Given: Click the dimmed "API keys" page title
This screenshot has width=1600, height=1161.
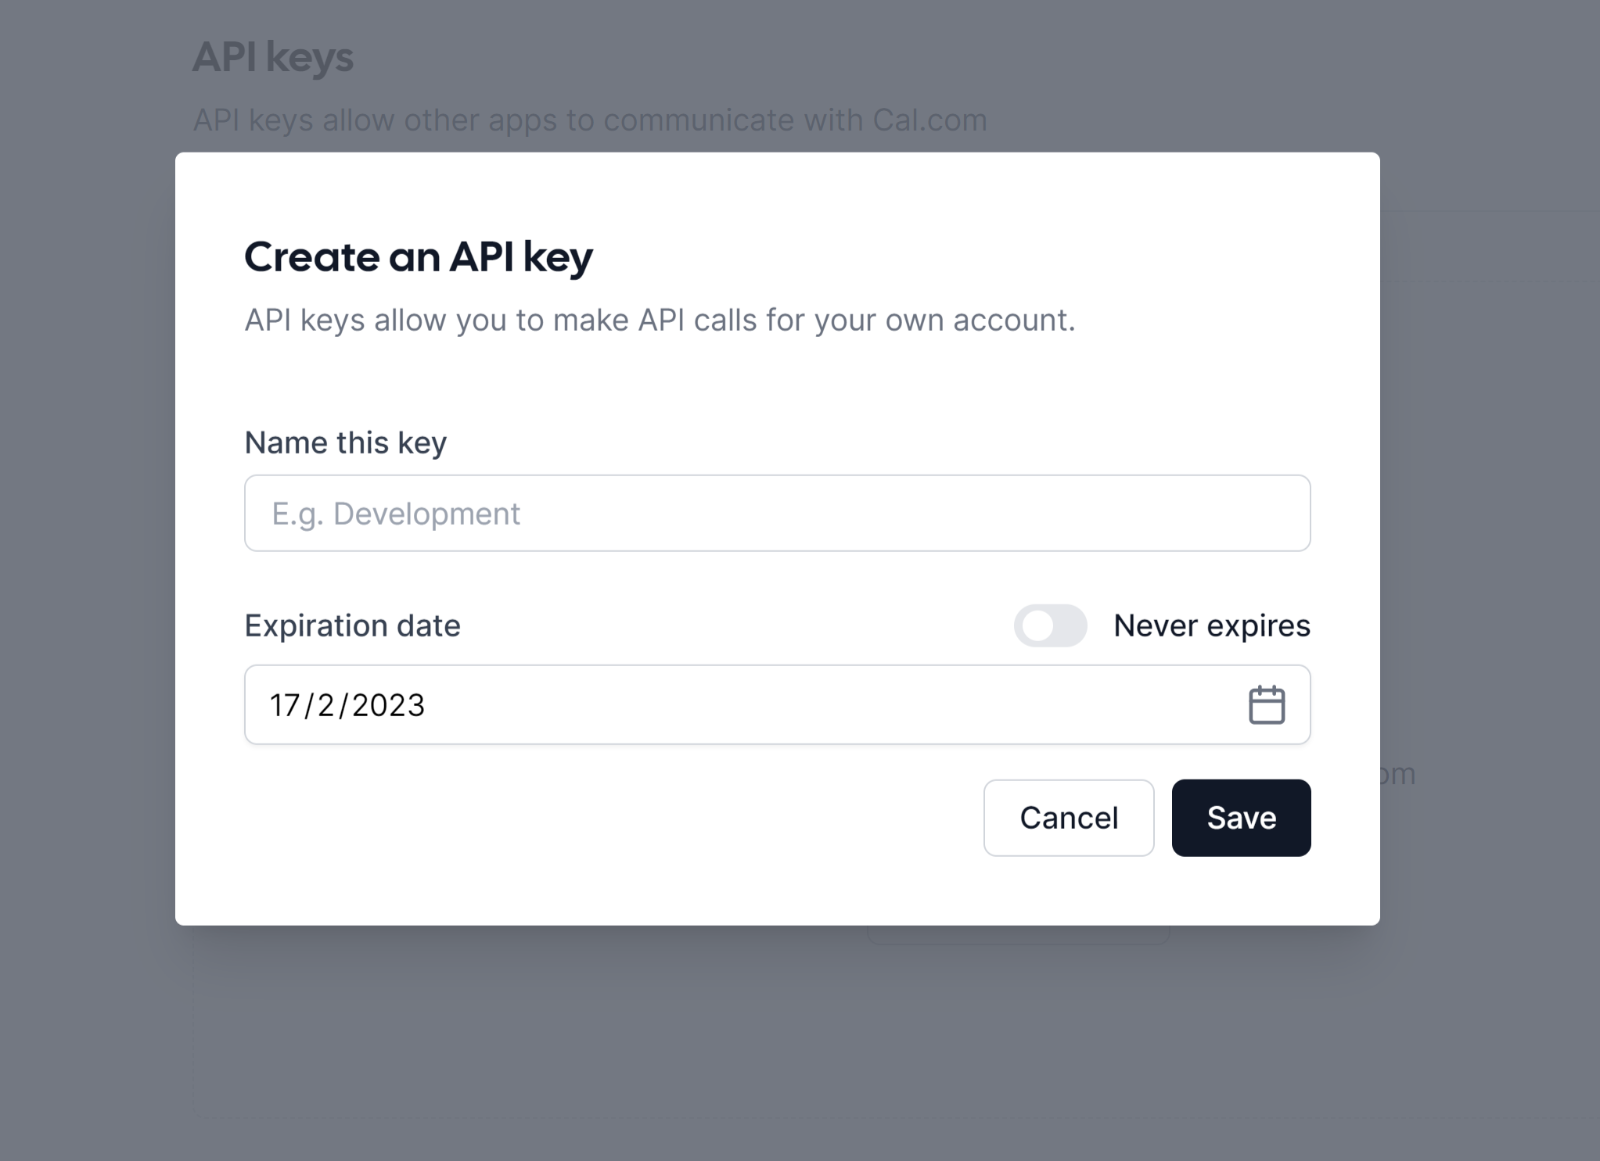Looking at the screenshot, I should pos(273,57).
